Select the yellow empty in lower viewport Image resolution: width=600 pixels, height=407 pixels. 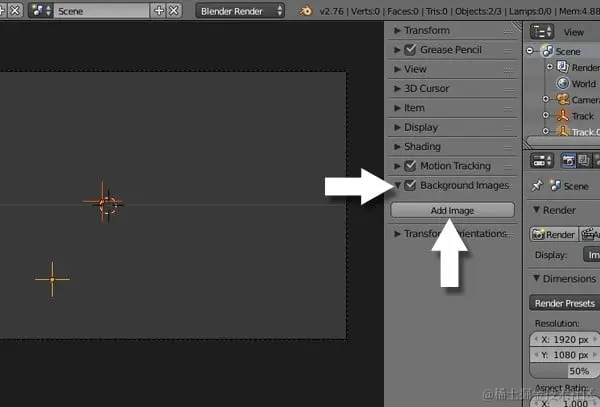[x=52, y=279]
